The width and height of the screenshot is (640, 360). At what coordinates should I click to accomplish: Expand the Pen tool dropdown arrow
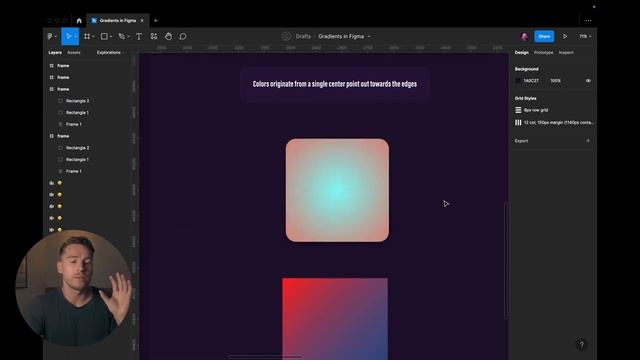(128, 36)
